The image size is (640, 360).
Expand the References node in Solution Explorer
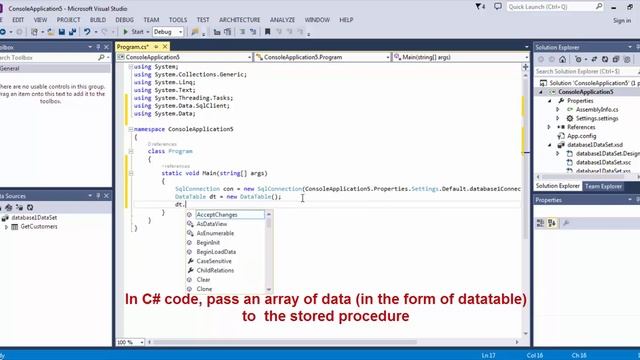pyautogui.click(x=549, y=127)
